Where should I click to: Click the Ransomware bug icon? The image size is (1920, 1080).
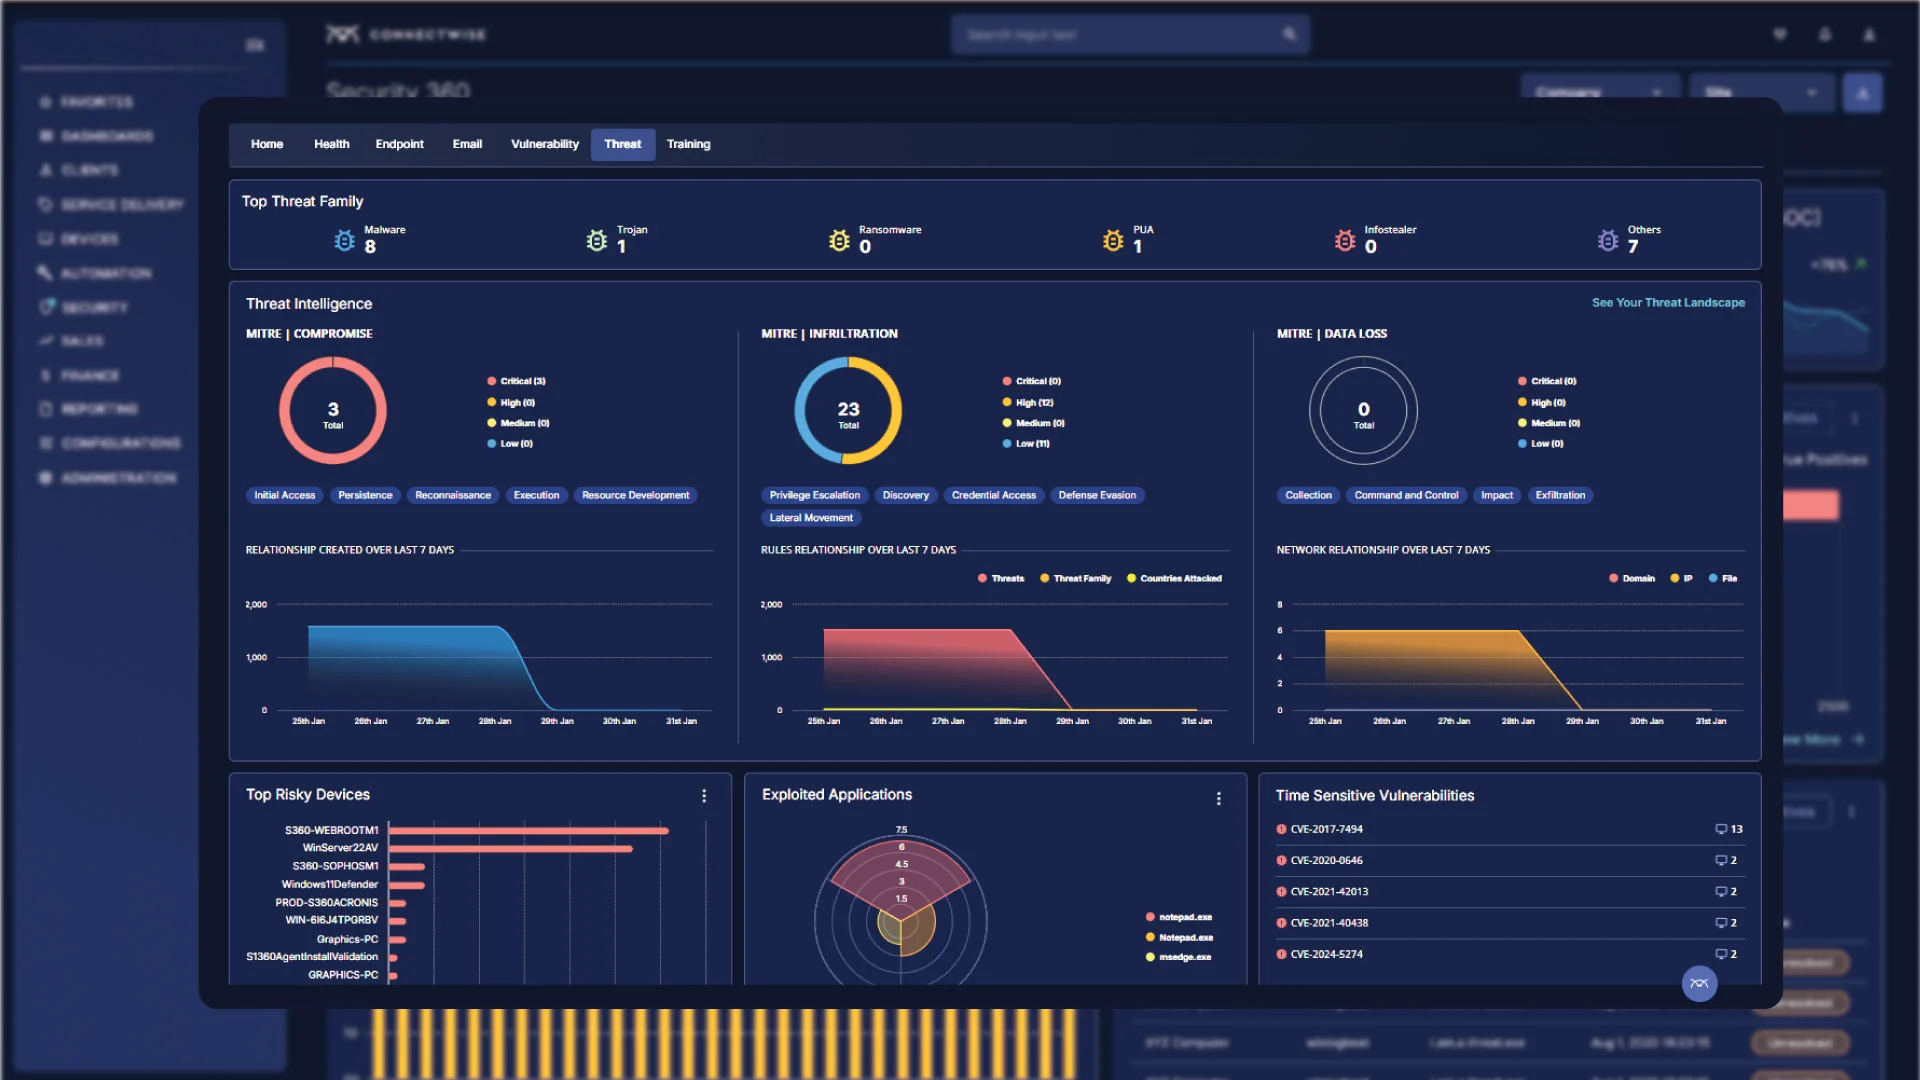click(x=839, y=241)
